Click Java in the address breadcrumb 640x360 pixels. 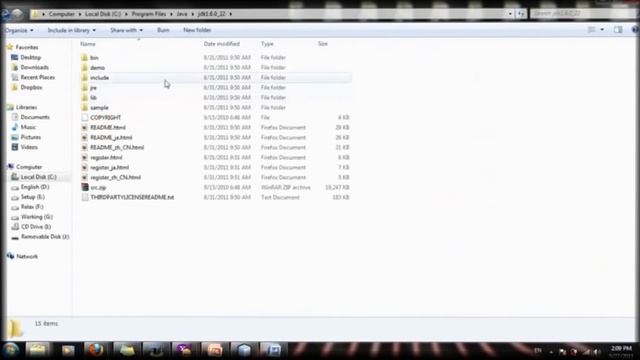[x=182, y=14]
